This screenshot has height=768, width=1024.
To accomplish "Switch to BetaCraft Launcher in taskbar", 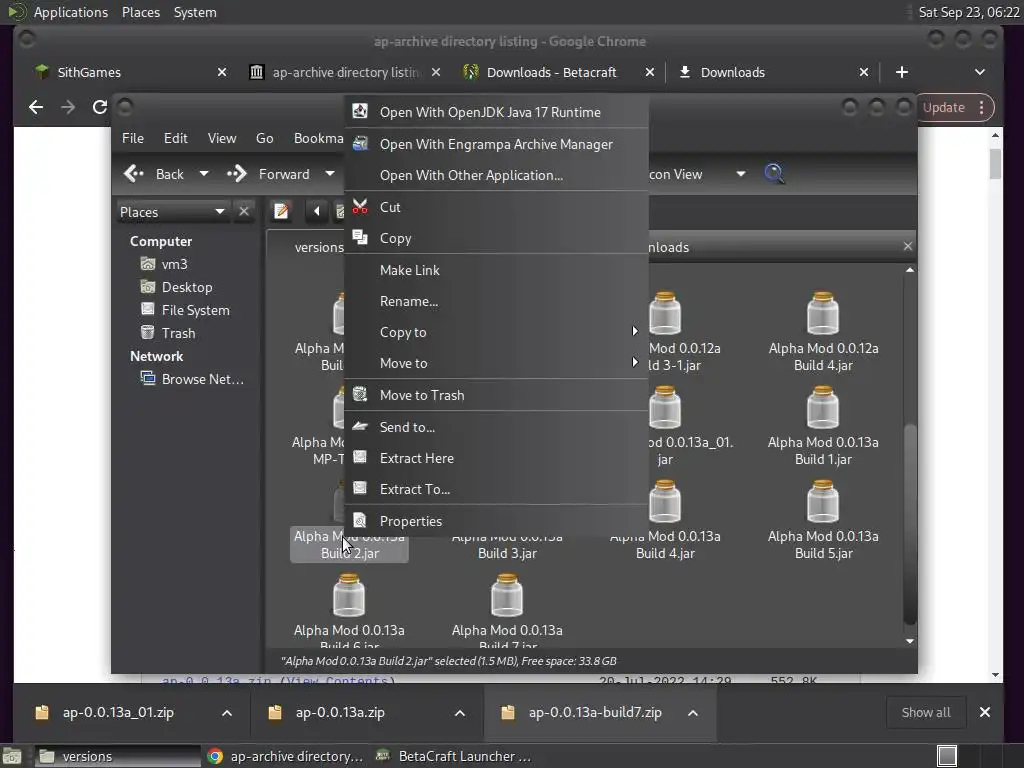I will pyautogui.click(x=455, y=756).
